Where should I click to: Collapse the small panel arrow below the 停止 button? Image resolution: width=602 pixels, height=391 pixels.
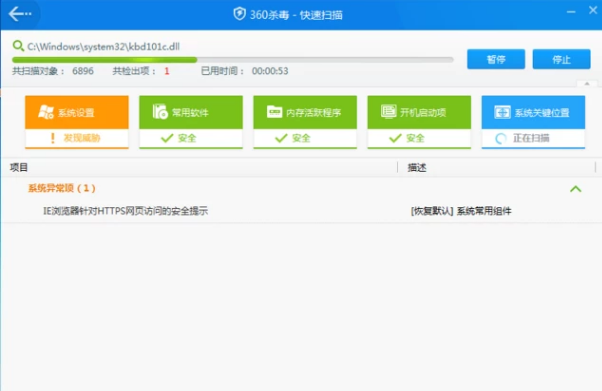587,83
